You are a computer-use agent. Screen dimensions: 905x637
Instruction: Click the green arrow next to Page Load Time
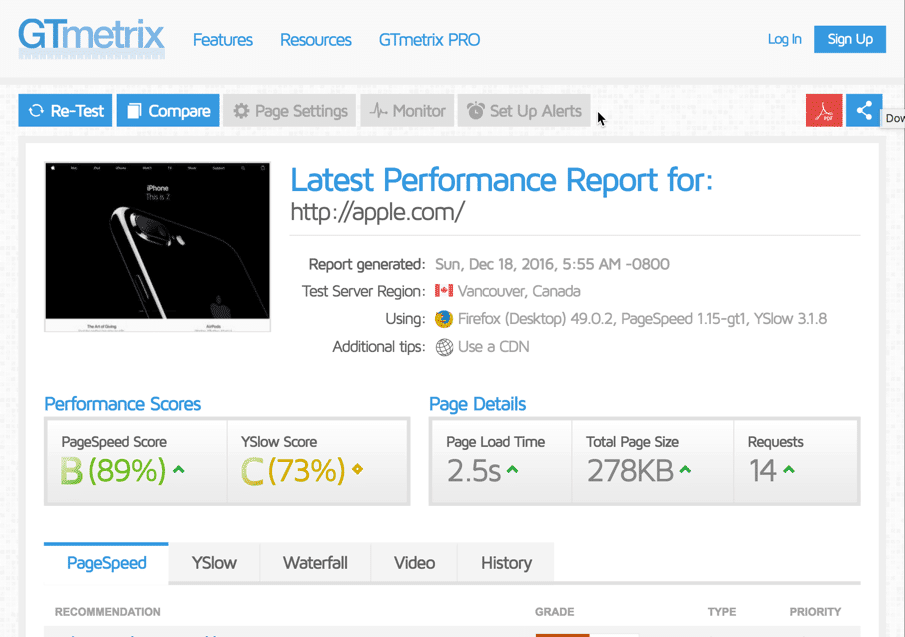(x=512, y=469)
